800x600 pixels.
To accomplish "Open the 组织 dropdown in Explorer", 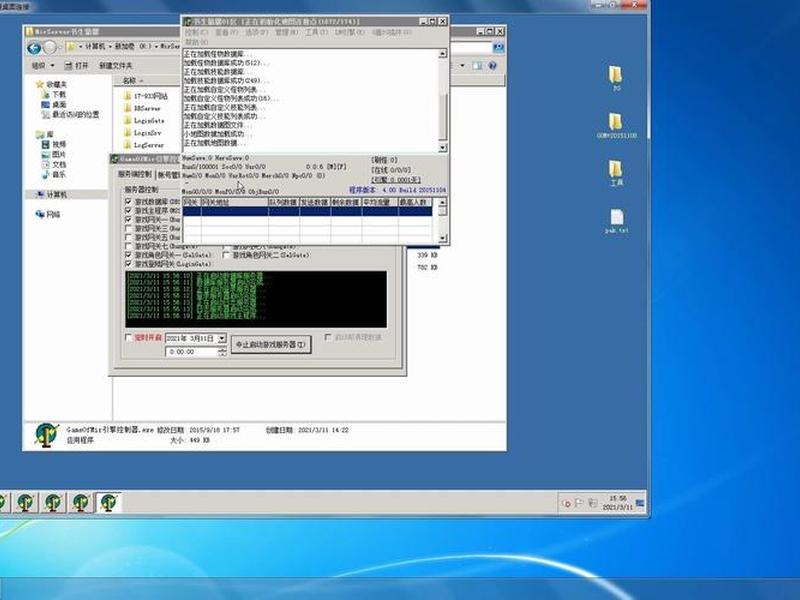I will [x=43, y=65].
